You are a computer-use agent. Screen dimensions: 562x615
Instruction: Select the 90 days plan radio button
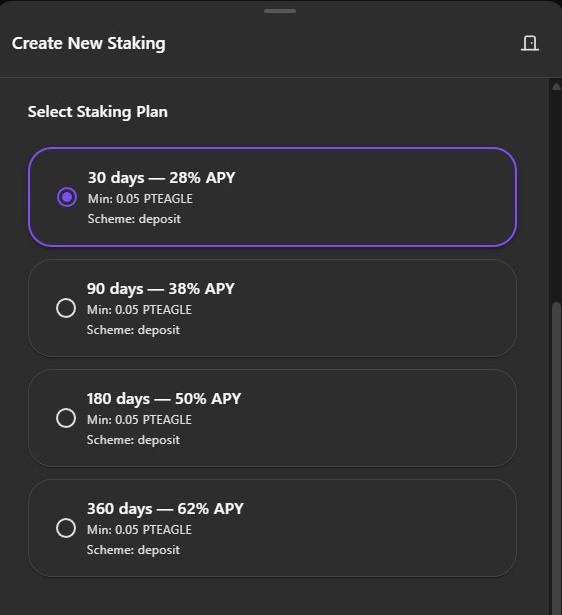click(66, 308)
